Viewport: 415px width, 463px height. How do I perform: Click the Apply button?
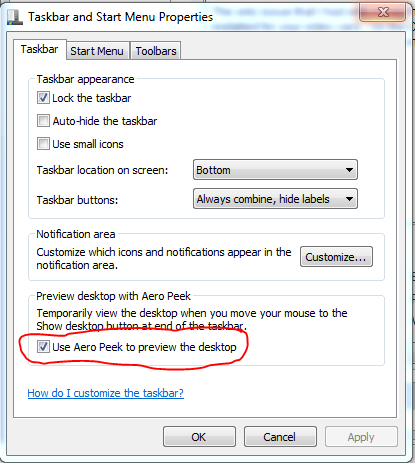(x=361, y=437)
